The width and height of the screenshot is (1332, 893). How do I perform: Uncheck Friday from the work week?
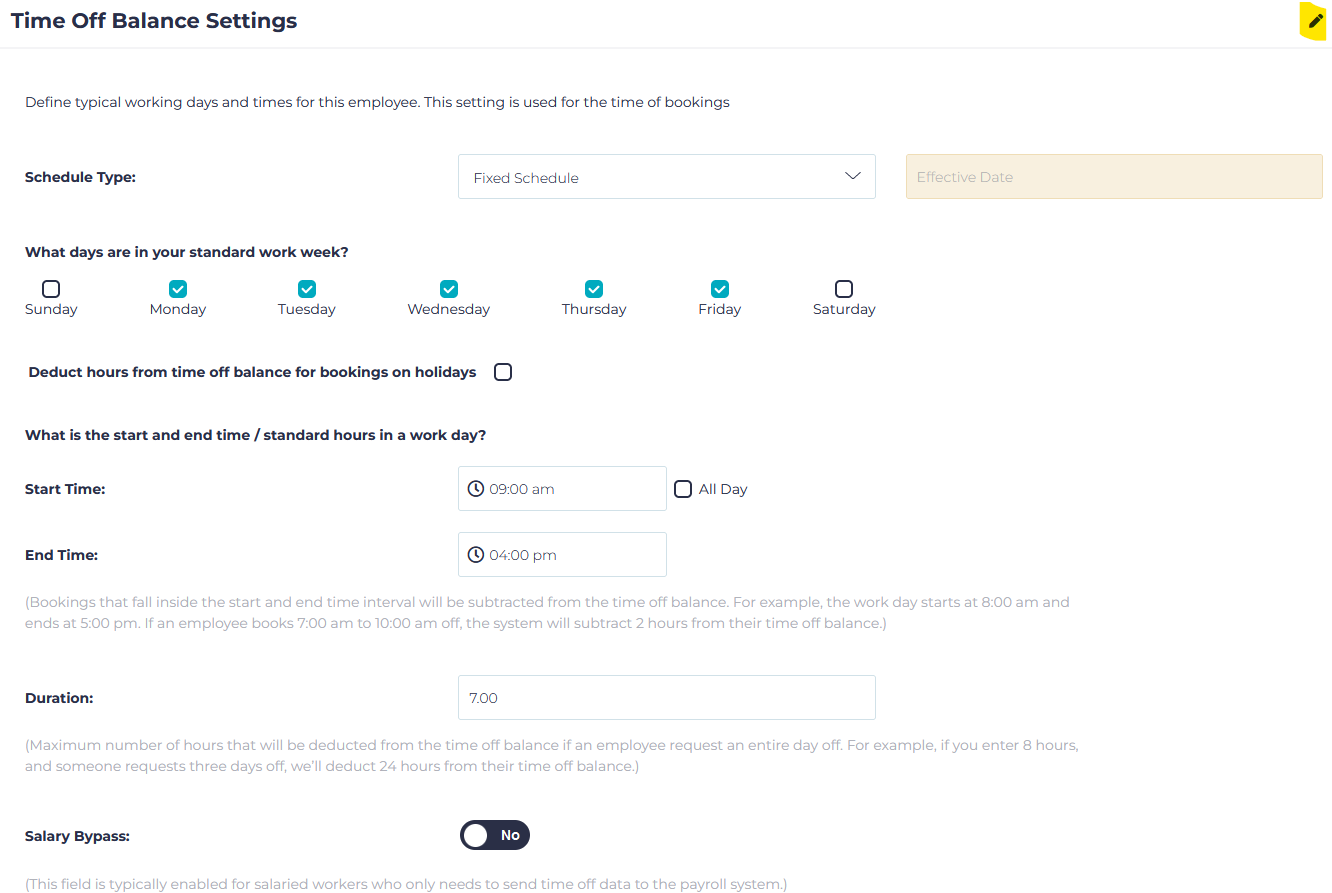(719, 289)
